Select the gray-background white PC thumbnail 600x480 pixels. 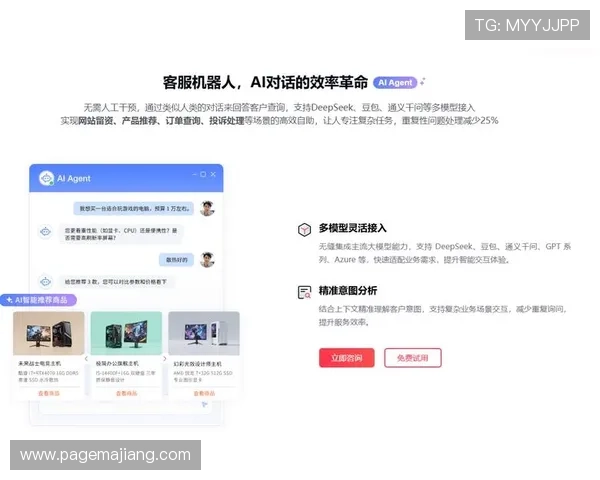(x=204, y=333)
